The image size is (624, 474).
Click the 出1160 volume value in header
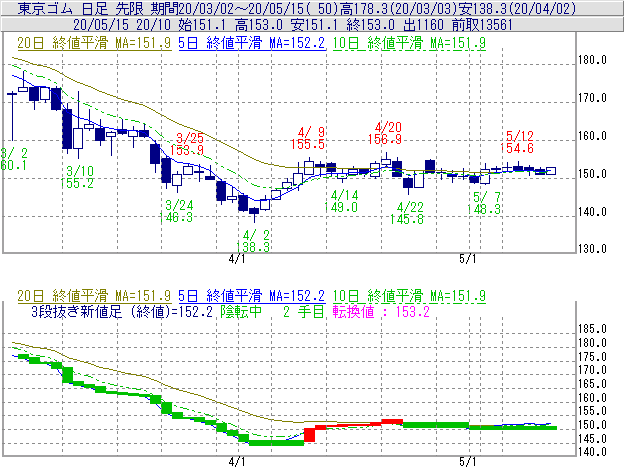pyautogui.click(x=423, y=25)
